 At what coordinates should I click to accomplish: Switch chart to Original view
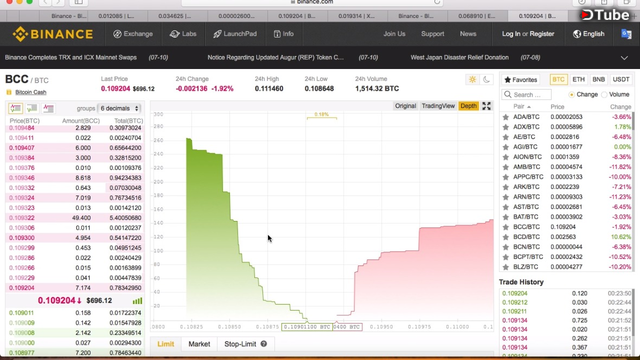pyautogui.click(x=405, y=106)
